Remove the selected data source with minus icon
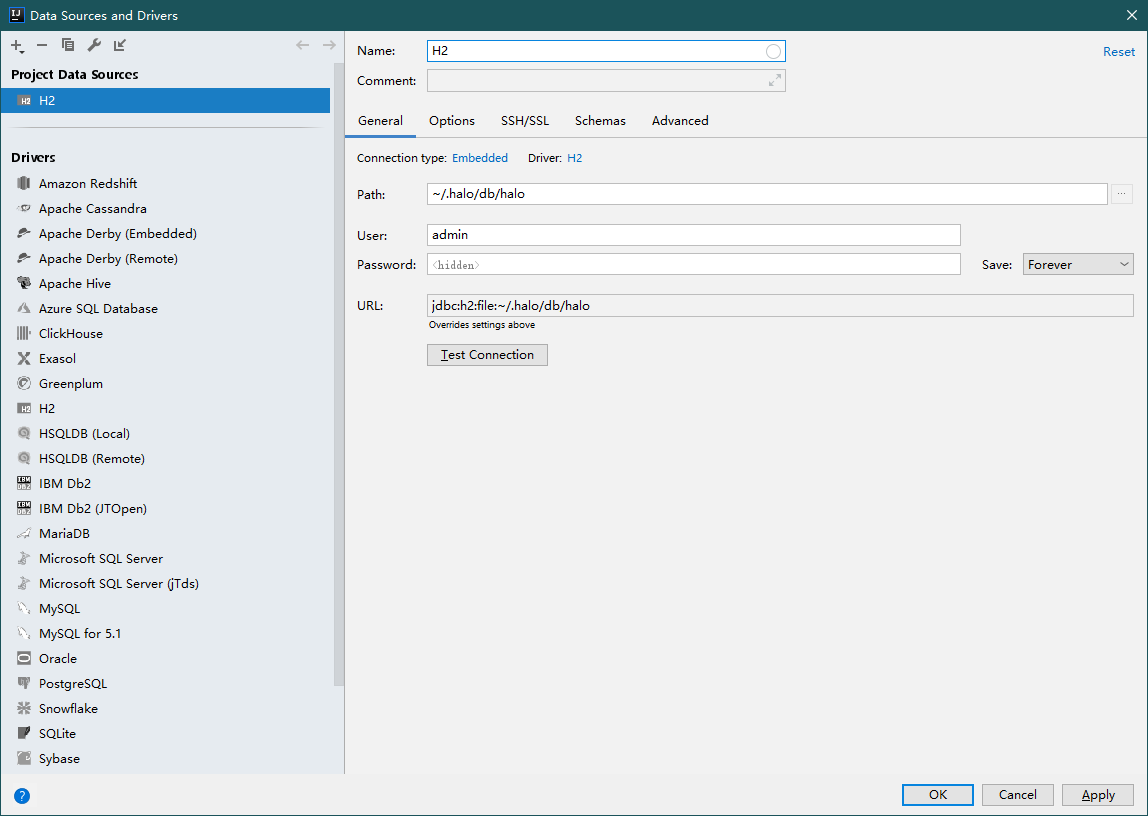The image size is (1148, 816). [42, 45]
